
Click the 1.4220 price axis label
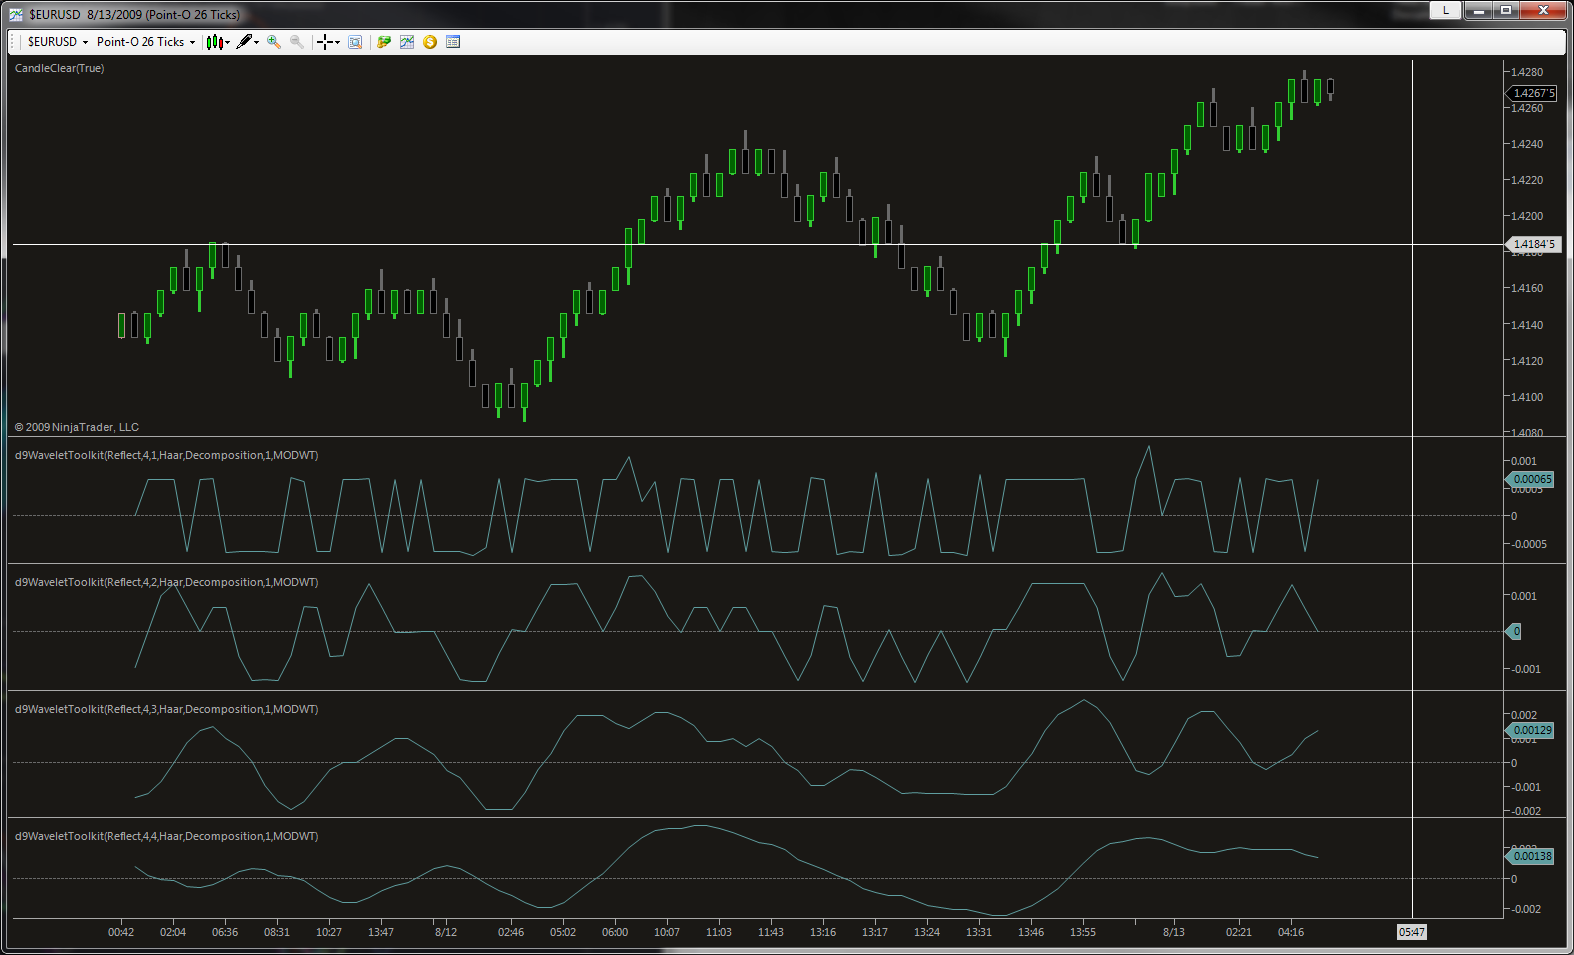coord(1527,180)
